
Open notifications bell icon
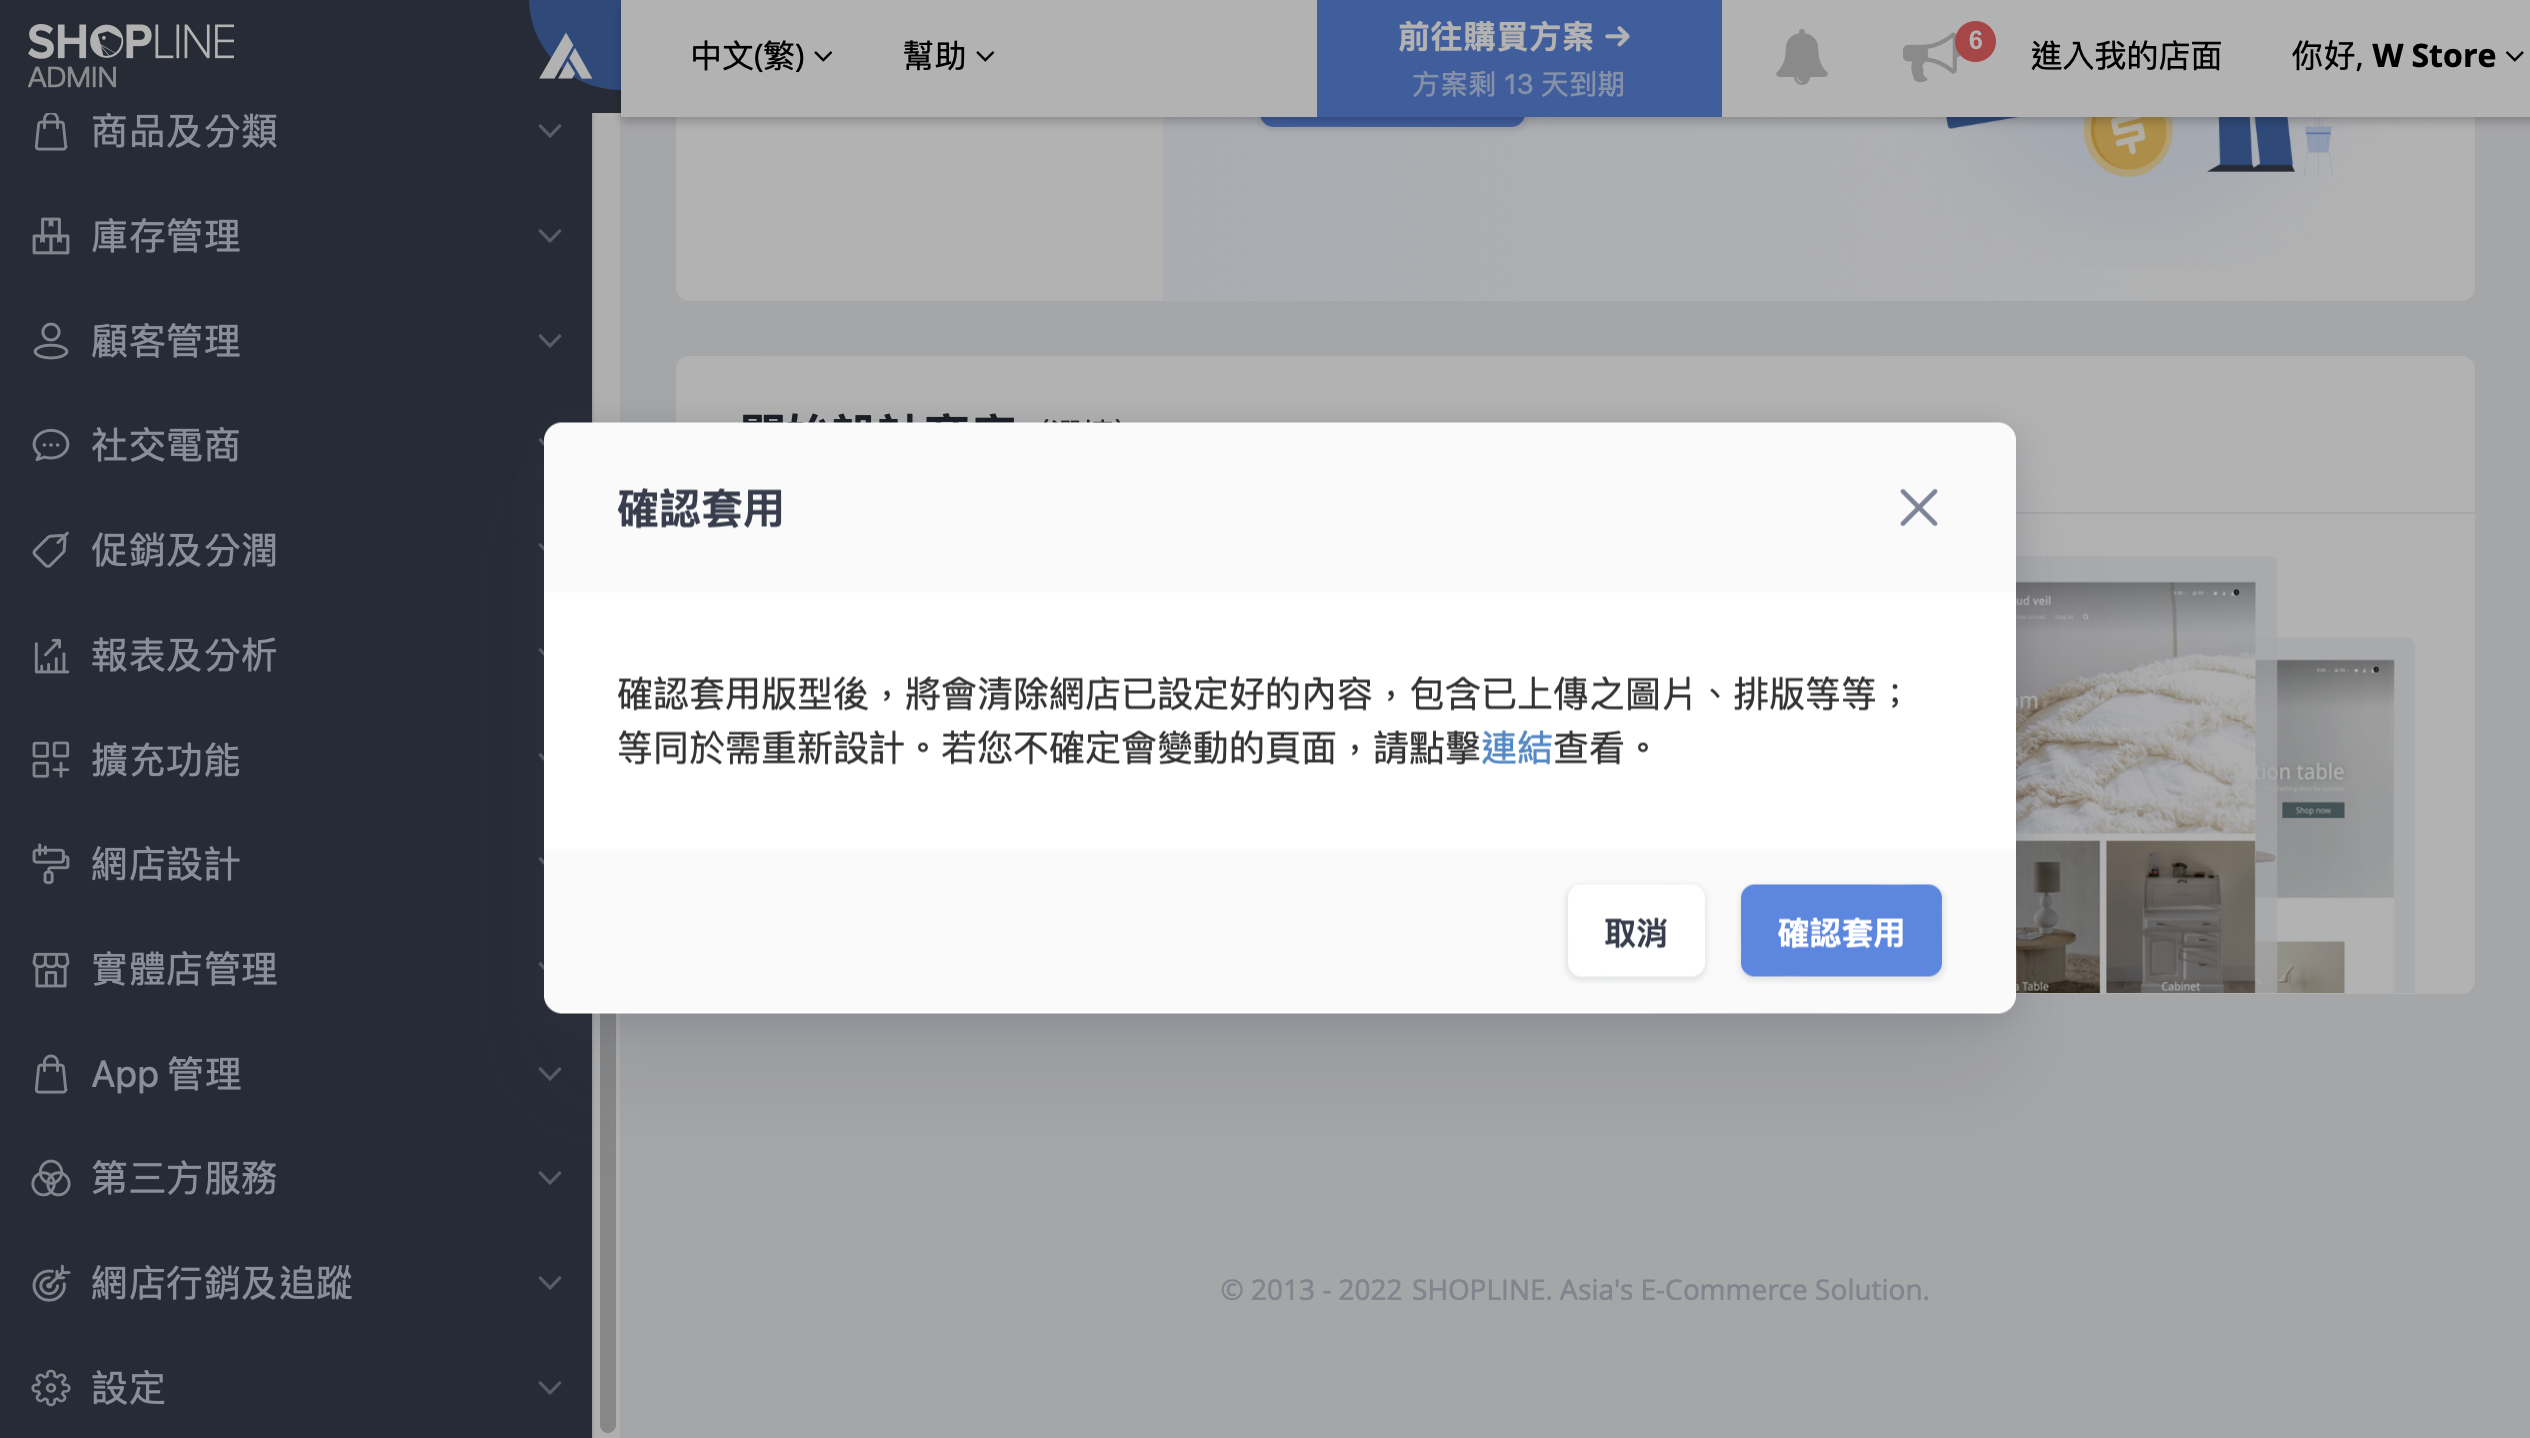click(x=1801, y=57)
